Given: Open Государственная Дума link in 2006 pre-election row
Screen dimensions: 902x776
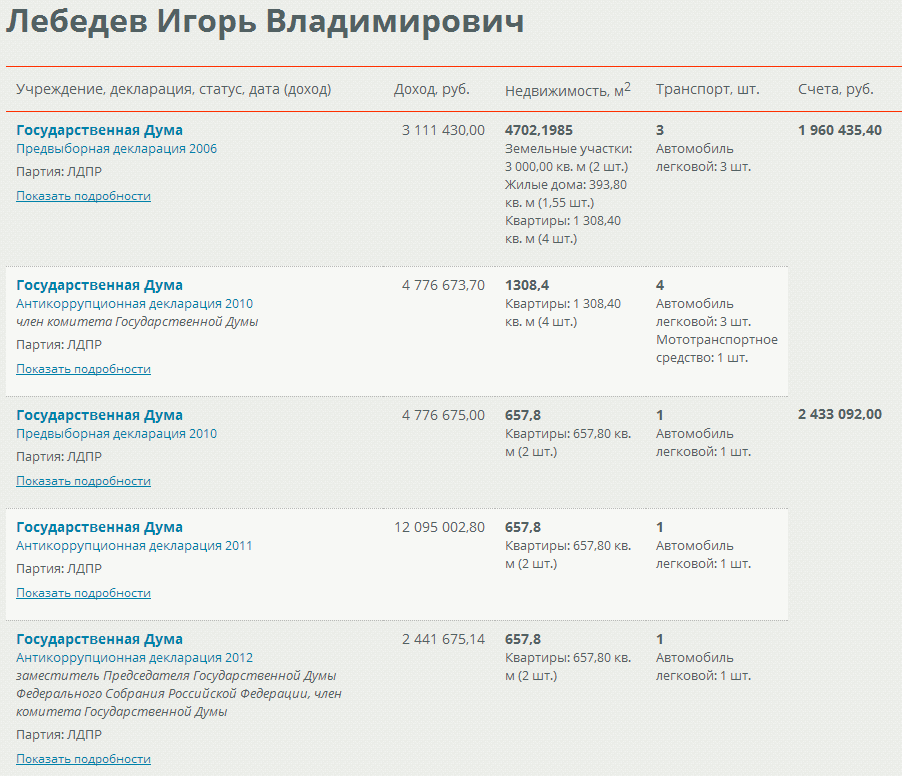Looking at the screenshot, I should pos(99,130).
